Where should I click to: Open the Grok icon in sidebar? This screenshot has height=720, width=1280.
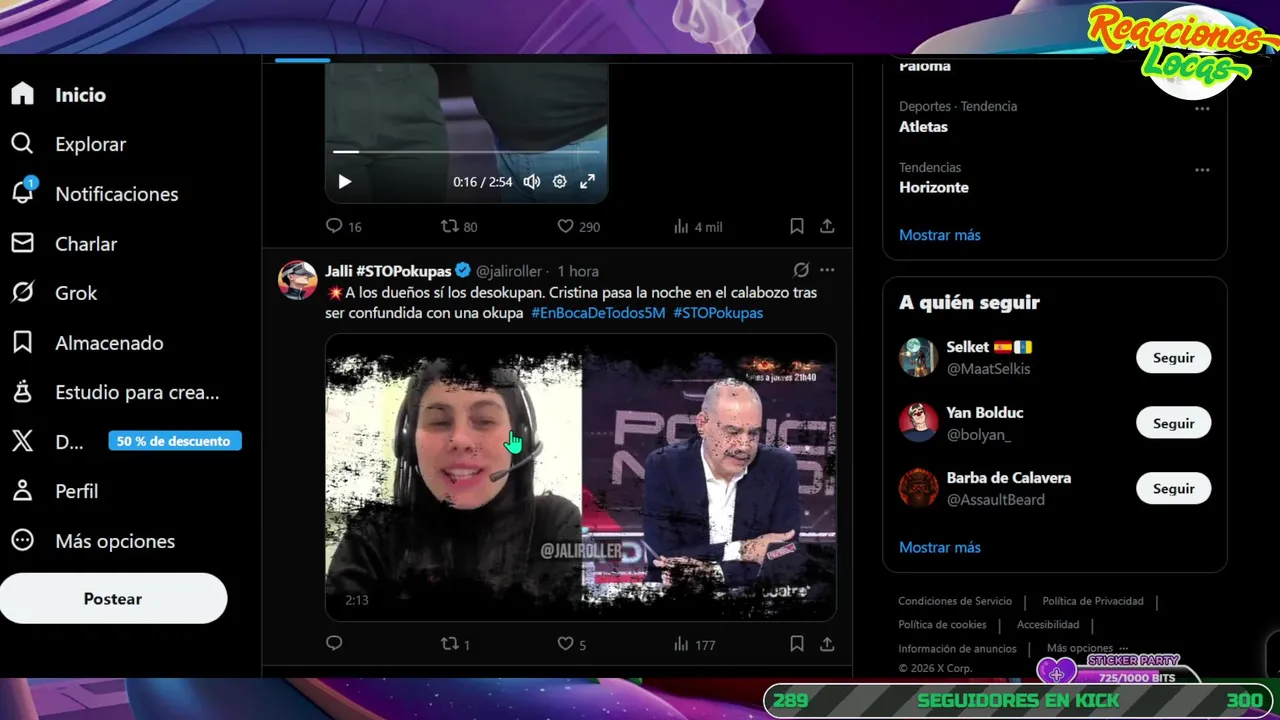22,293
